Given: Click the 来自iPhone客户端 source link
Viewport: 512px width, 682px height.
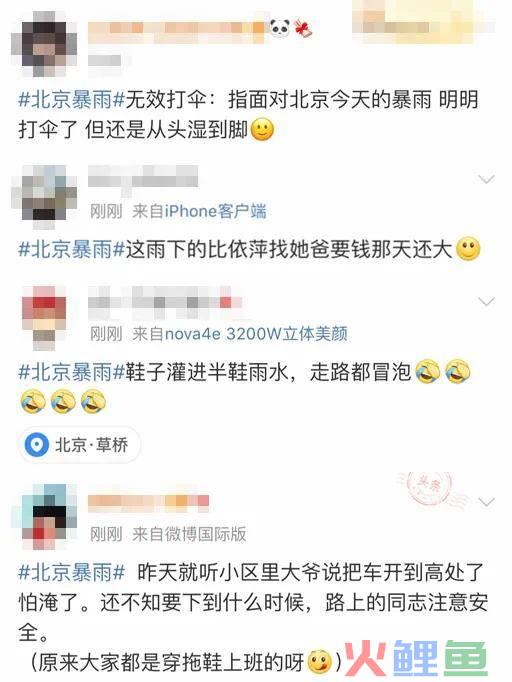Looking at the screenshot, I should 200,211.
